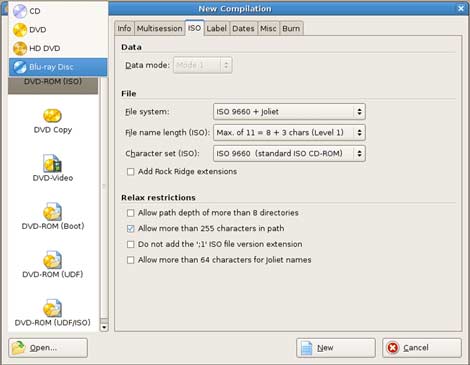
Task: Select the CD disc type icon
Action: tap(20, 11)
